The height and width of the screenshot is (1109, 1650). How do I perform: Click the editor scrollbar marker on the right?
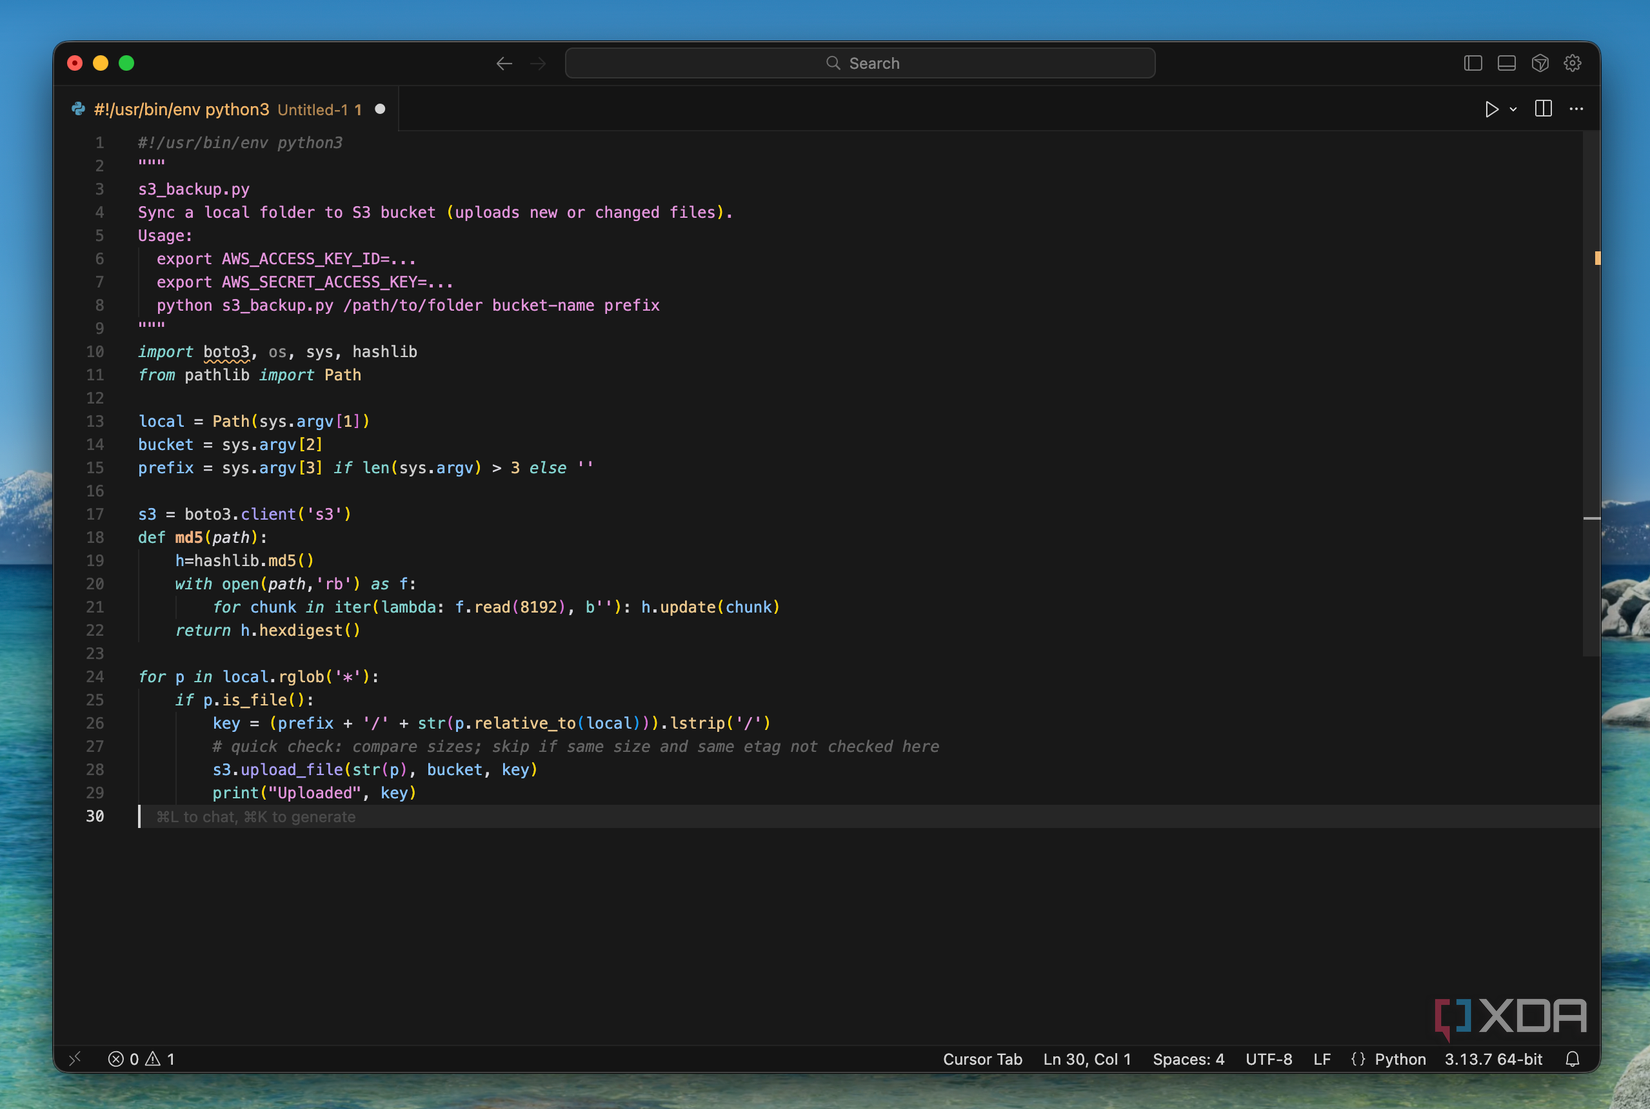1597,257
